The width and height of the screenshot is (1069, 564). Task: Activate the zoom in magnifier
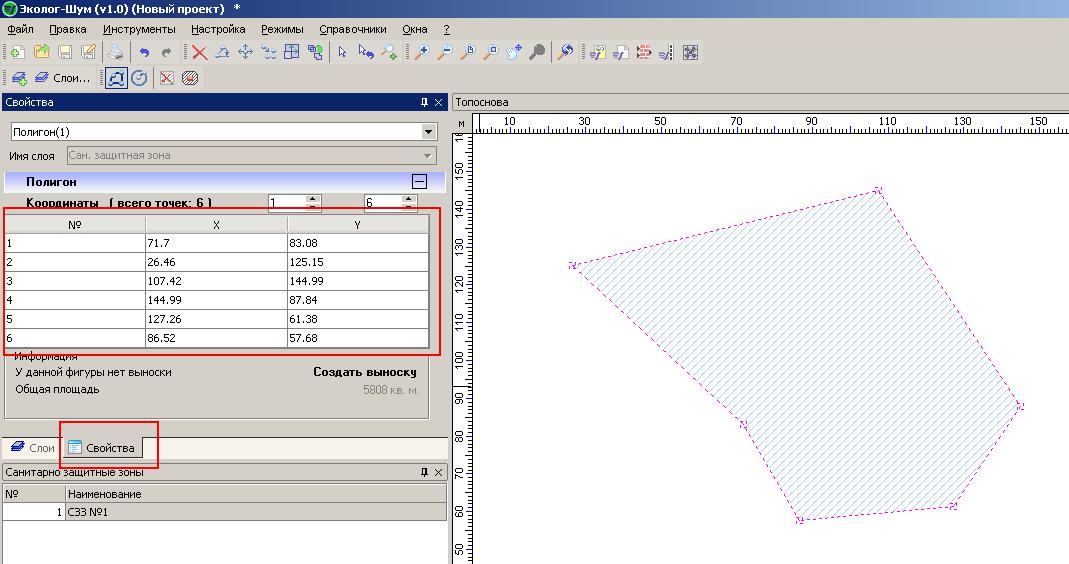tap(421, 53)
